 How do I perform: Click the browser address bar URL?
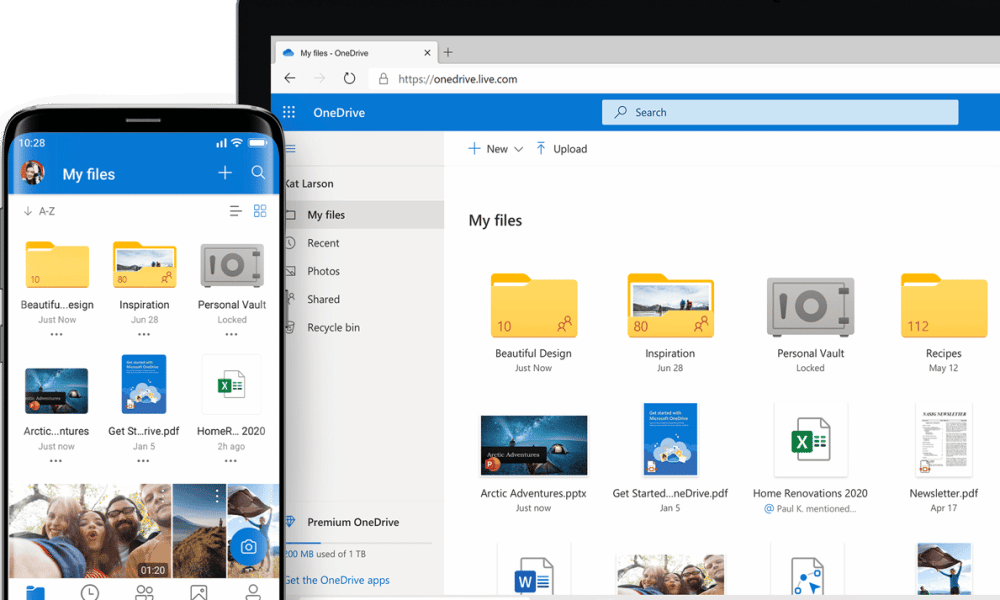click(x=458, y=79)
